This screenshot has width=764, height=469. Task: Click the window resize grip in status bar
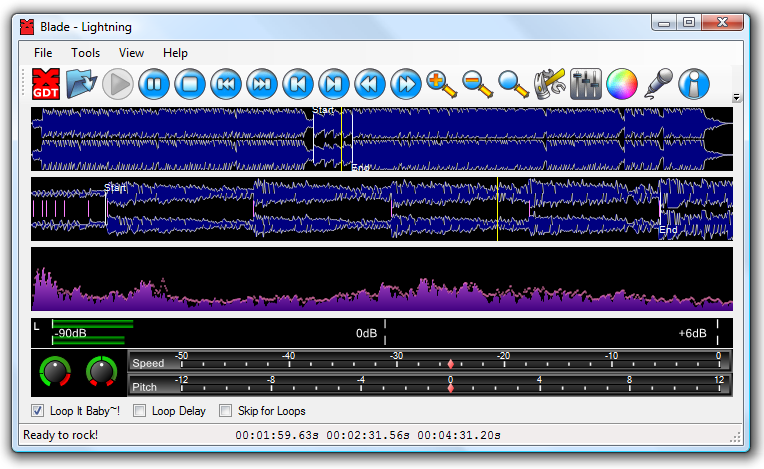(735, 437)
